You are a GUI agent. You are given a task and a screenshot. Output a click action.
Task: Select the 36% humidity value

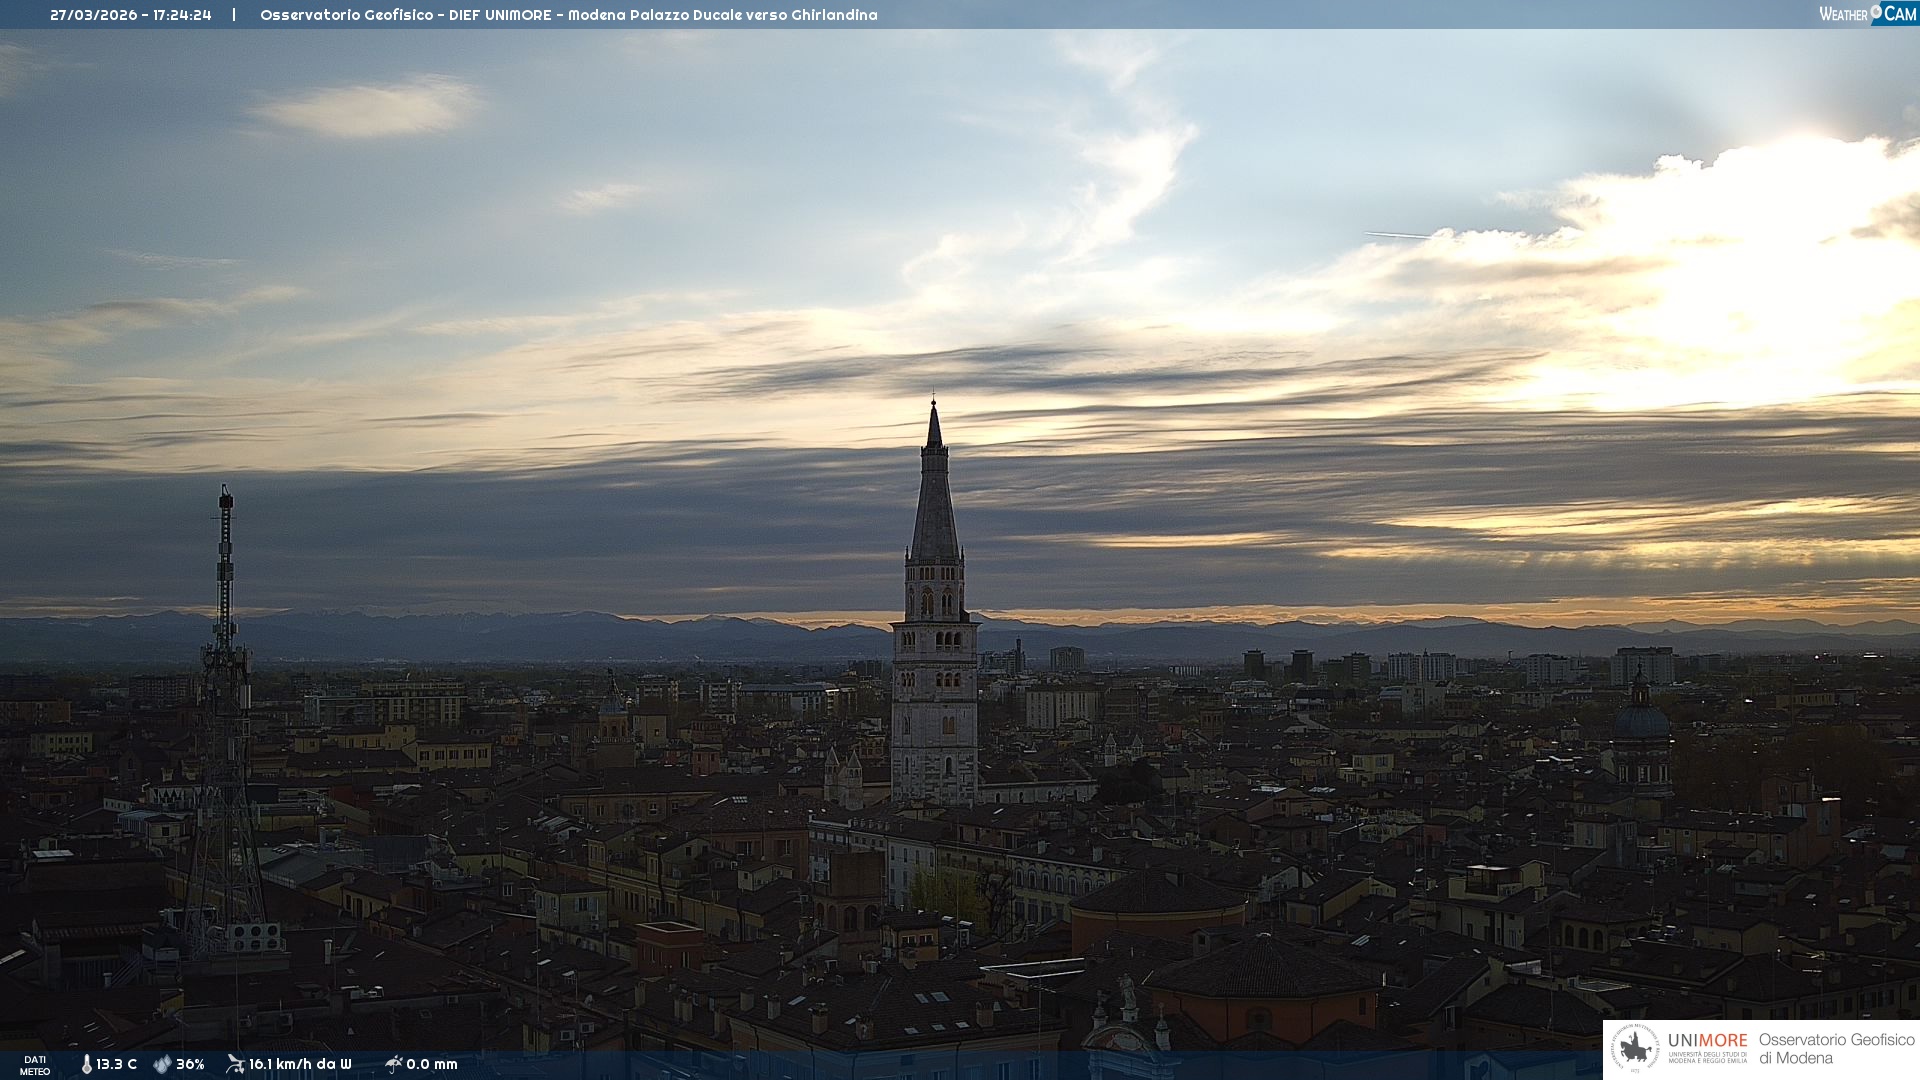[190, 1064]
